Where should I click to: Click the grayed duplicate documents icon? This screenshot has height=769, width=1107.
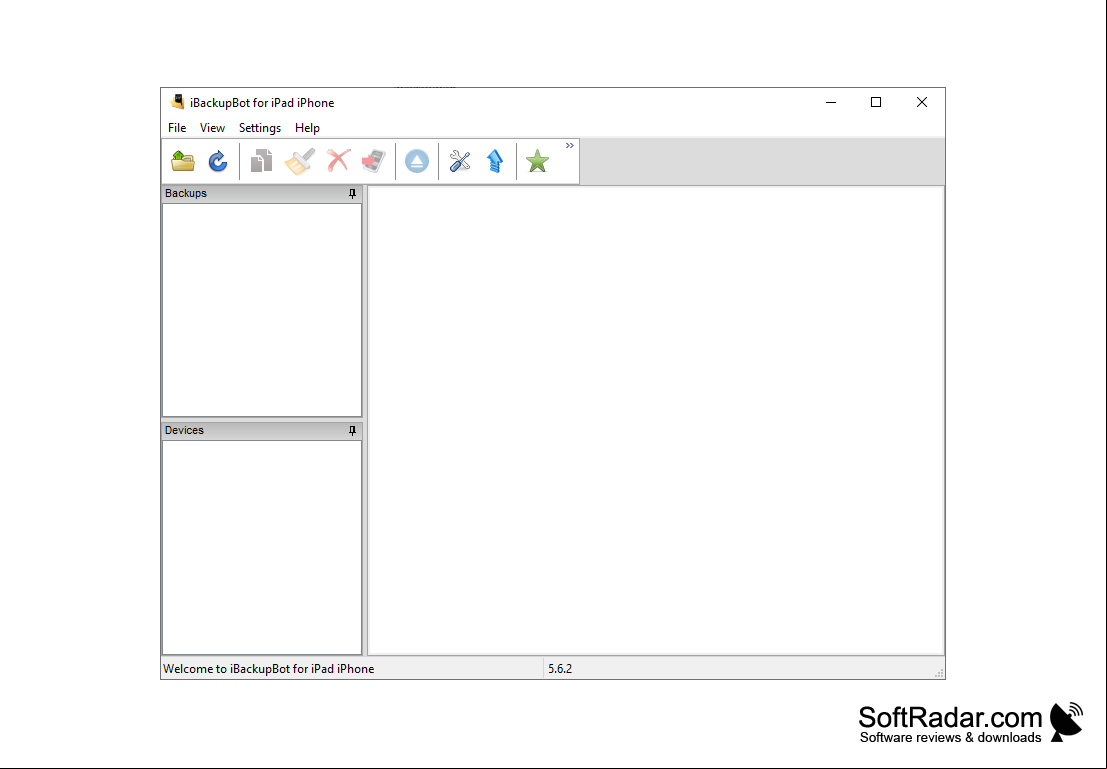pos(261,161)
